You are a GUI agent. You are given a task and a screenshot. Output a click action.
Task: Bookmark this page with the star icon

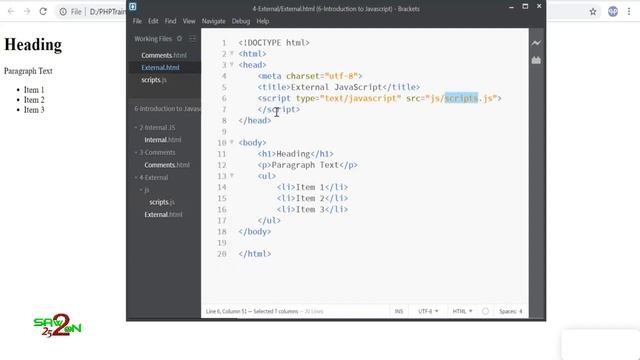(x=593, y=12)
